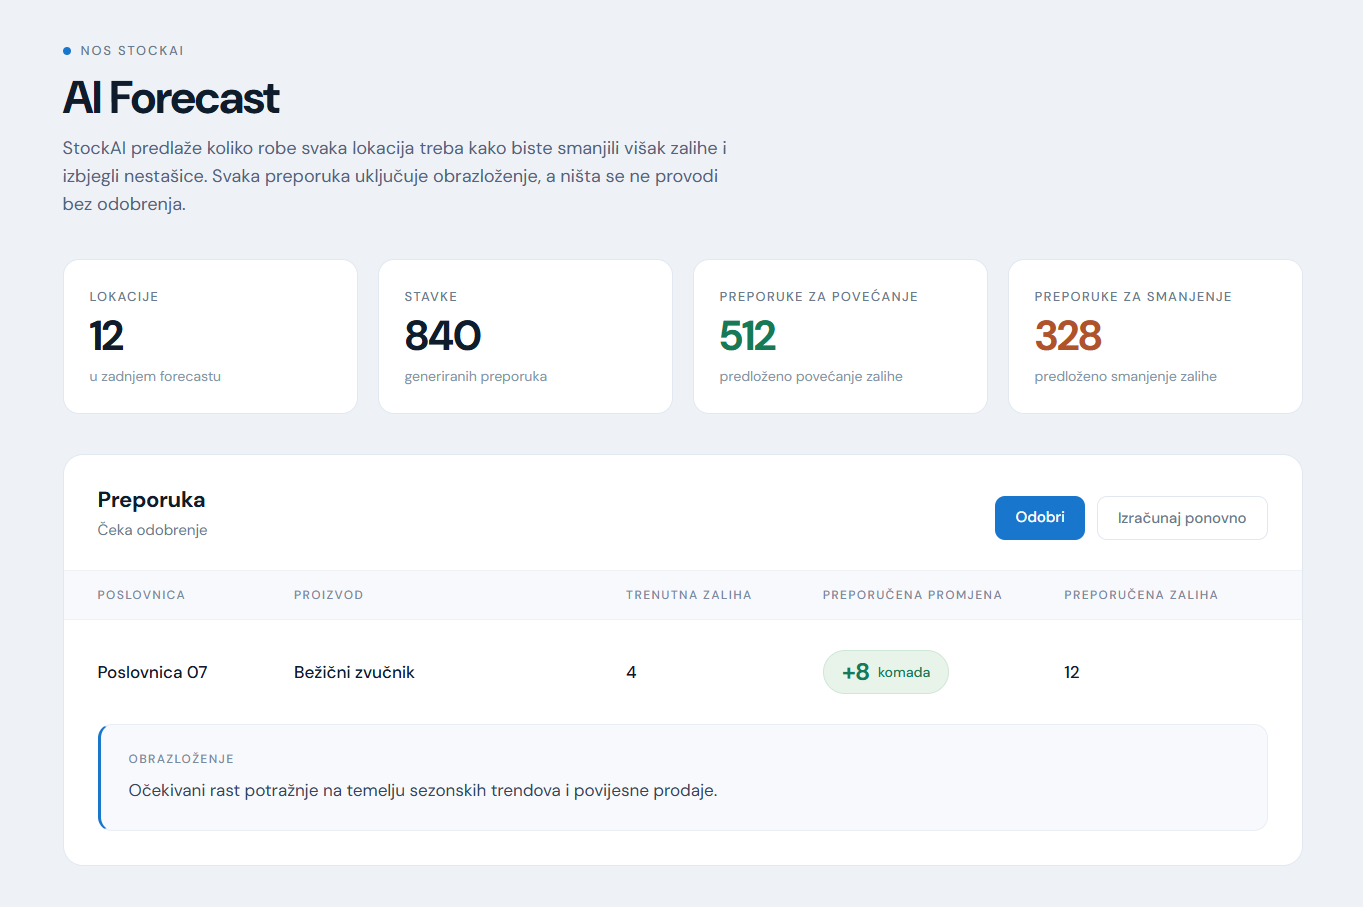Open the Stavke card showing 840

tap(525, 336)
